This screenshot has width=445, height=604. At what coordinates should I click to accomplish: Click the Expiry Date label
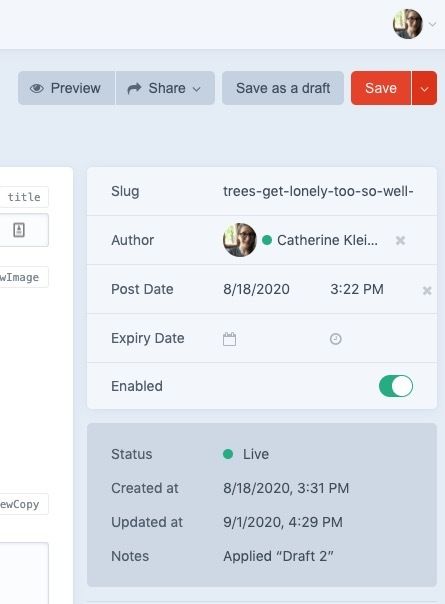pyautogui.click(x=148, y=338)
